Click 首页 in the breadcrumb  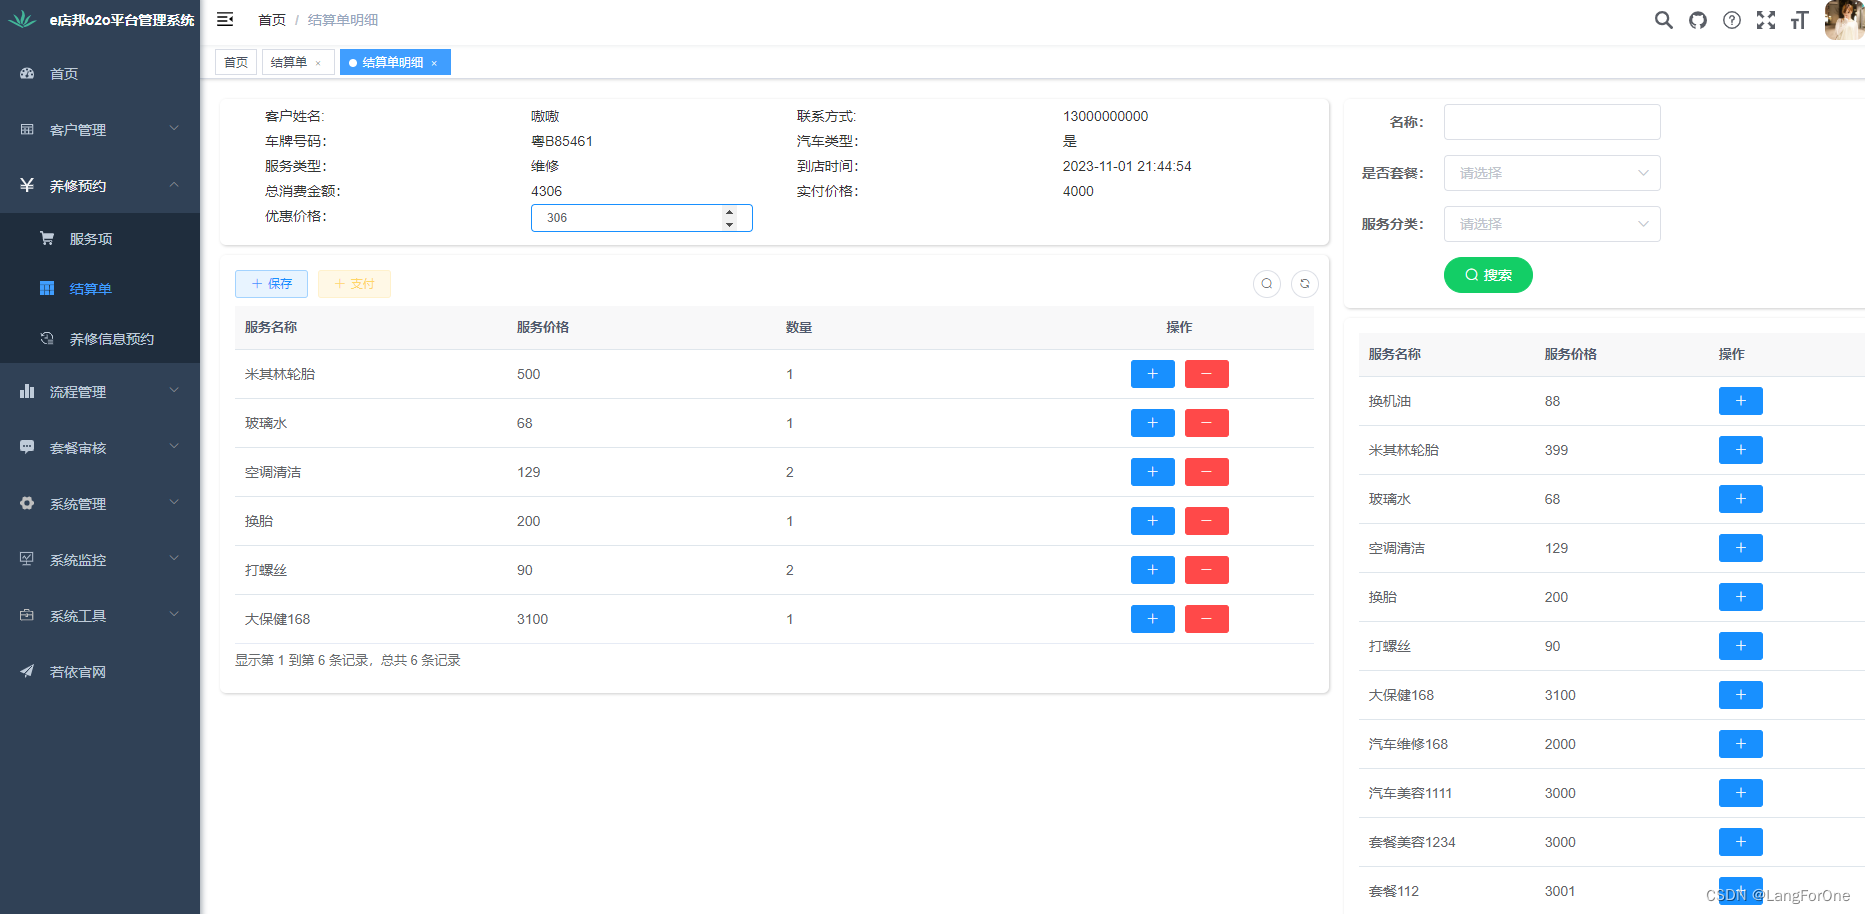[272, 20]
